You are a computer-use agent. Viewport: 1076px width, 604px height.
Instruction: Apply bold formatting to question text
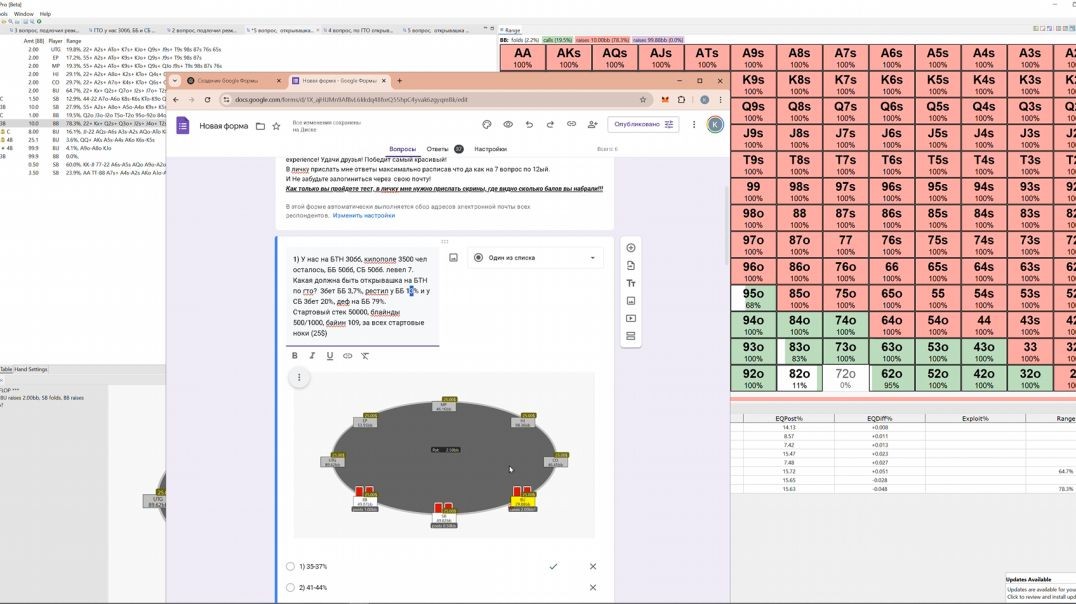pyautogui.click(x=294, y=356)
